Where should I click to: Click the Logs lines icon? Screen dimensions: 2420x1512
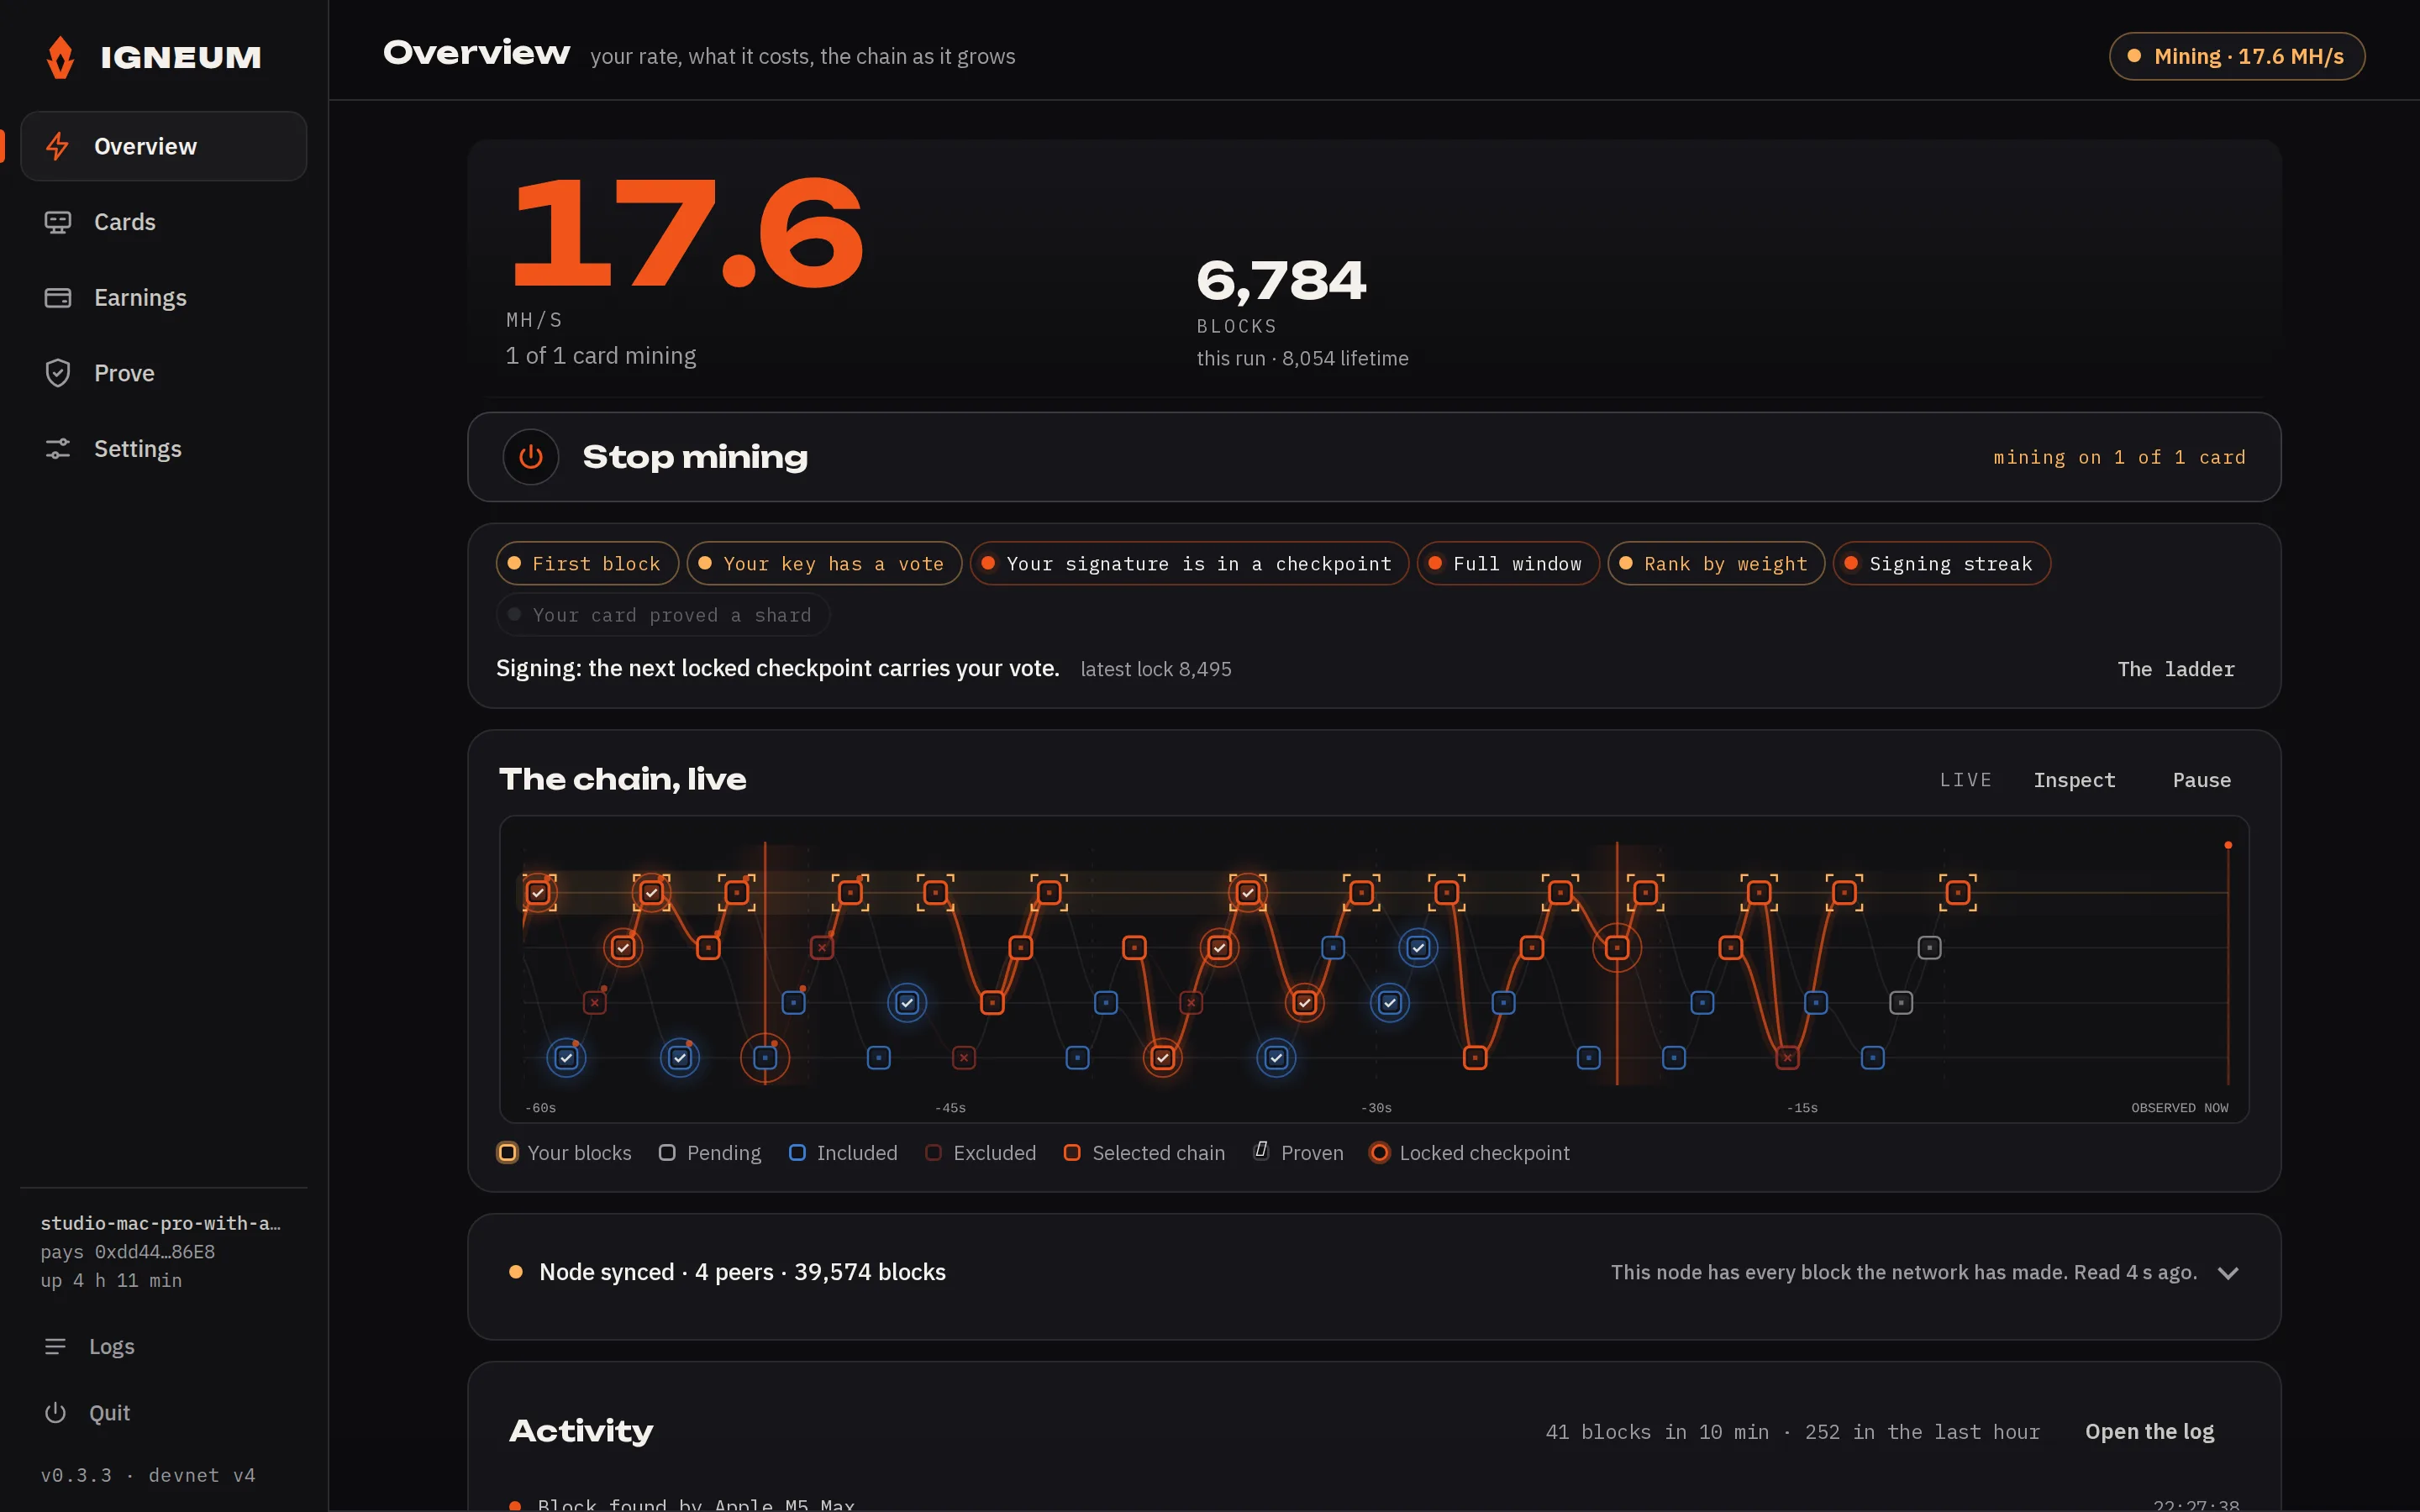coord(55,1347)
